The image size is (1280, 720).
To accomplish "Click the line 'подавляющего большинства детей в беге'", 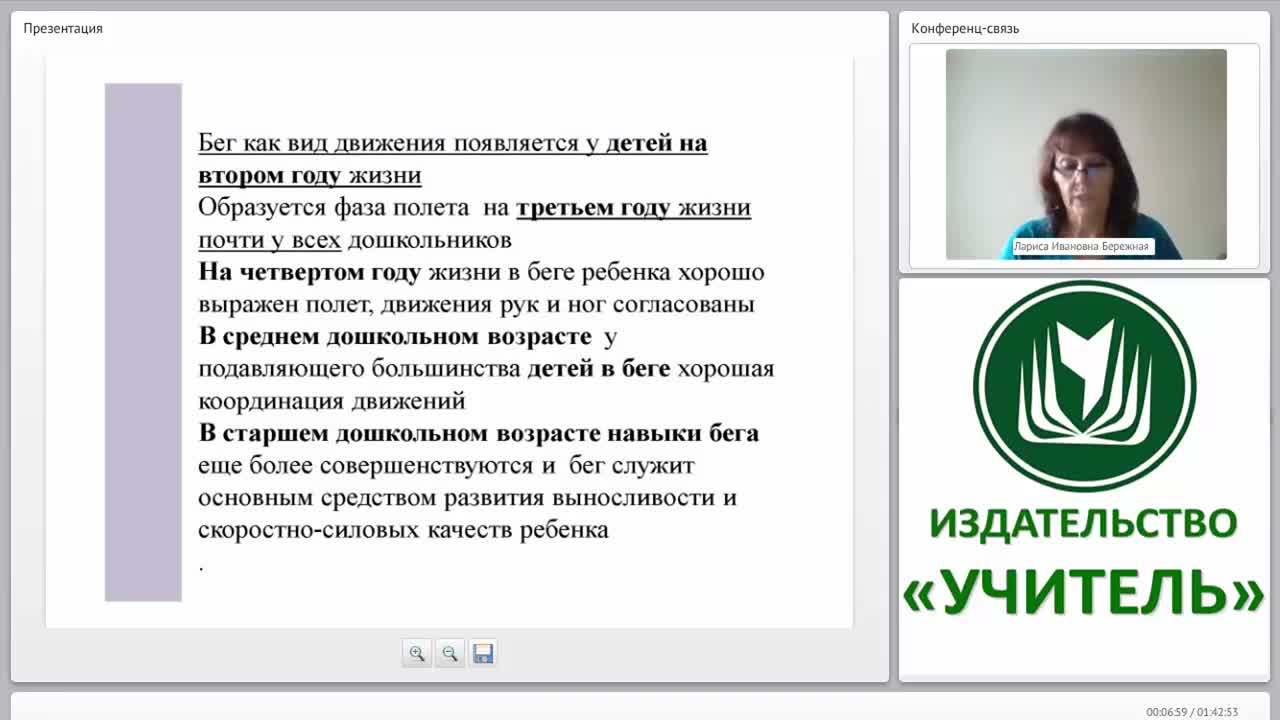I will tap(486, 369).
